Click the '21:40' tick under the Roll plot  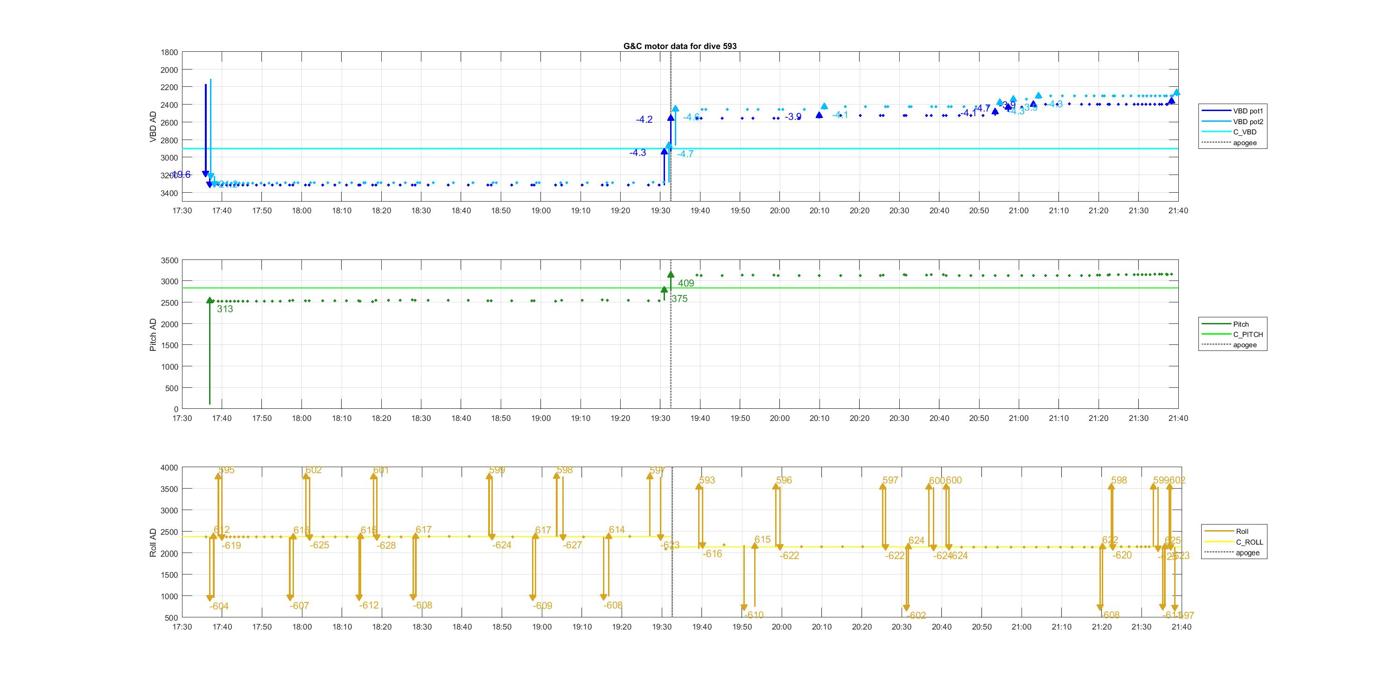coord(1181,628)
